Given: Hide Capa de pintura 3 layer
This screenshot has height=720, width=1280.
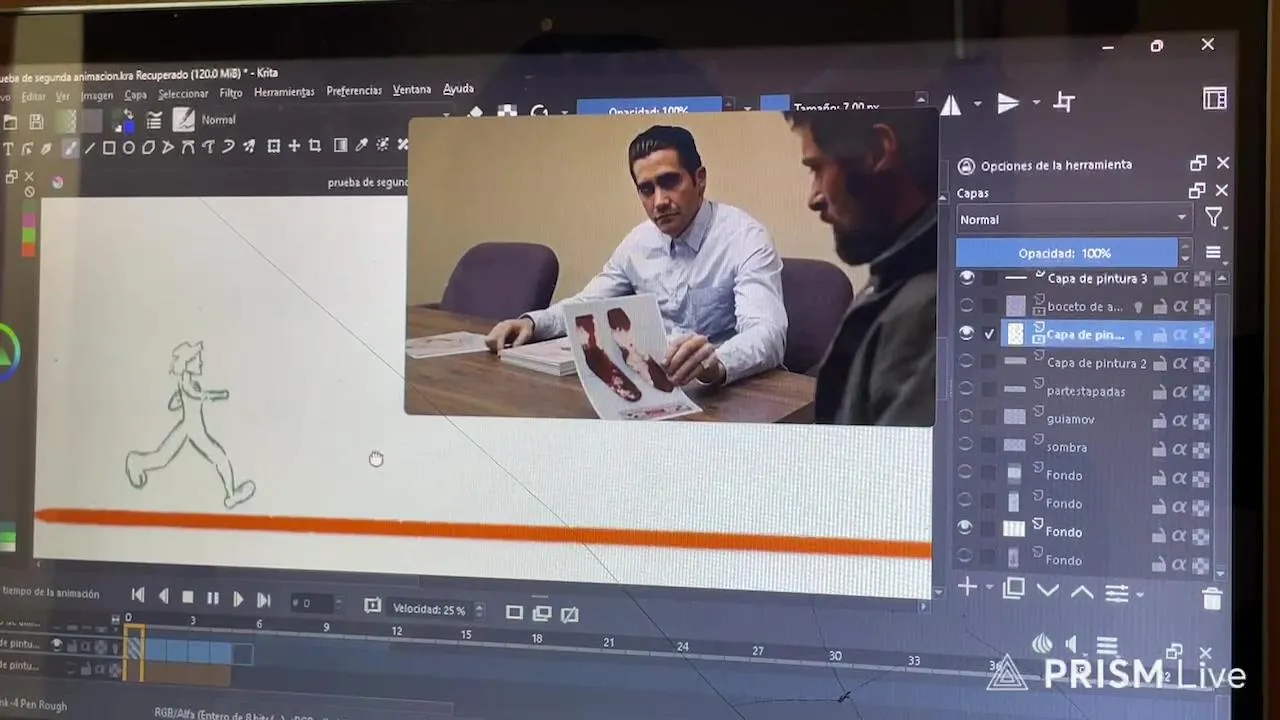Looking at the screenshot, I should 967,277.
